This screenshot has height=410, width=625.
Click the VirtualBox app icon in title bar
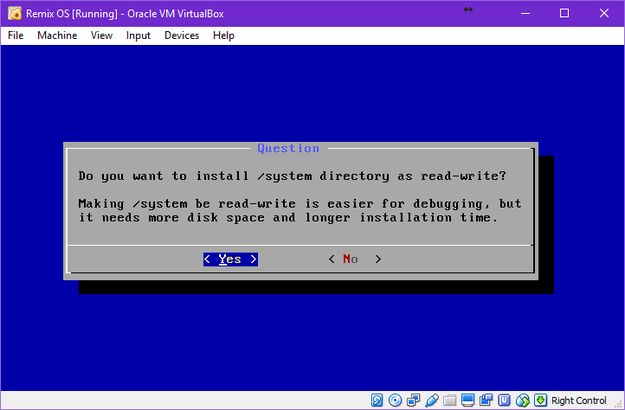(x=15, y=13)
